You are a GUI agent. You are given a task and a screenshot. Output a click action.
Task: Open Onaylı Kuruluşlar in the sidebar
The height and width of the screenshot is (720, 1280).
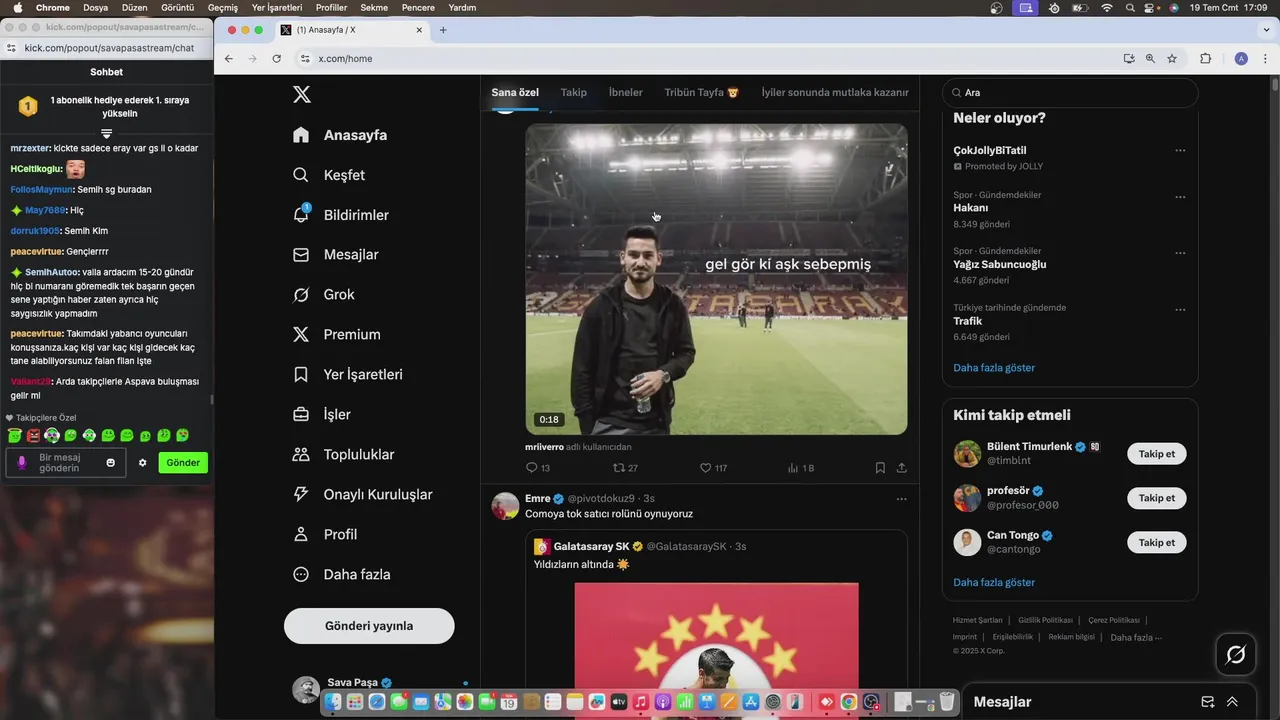click(362, 495)
